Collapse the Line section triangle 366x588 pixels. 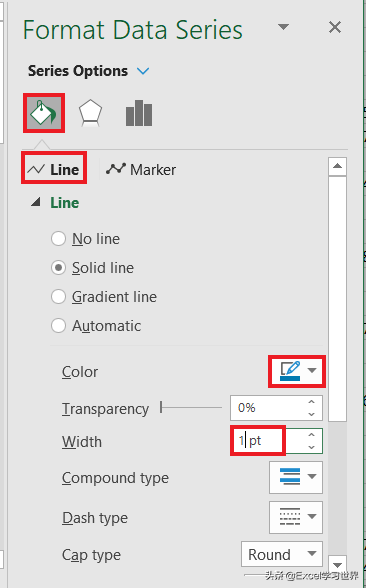(36, 202)
